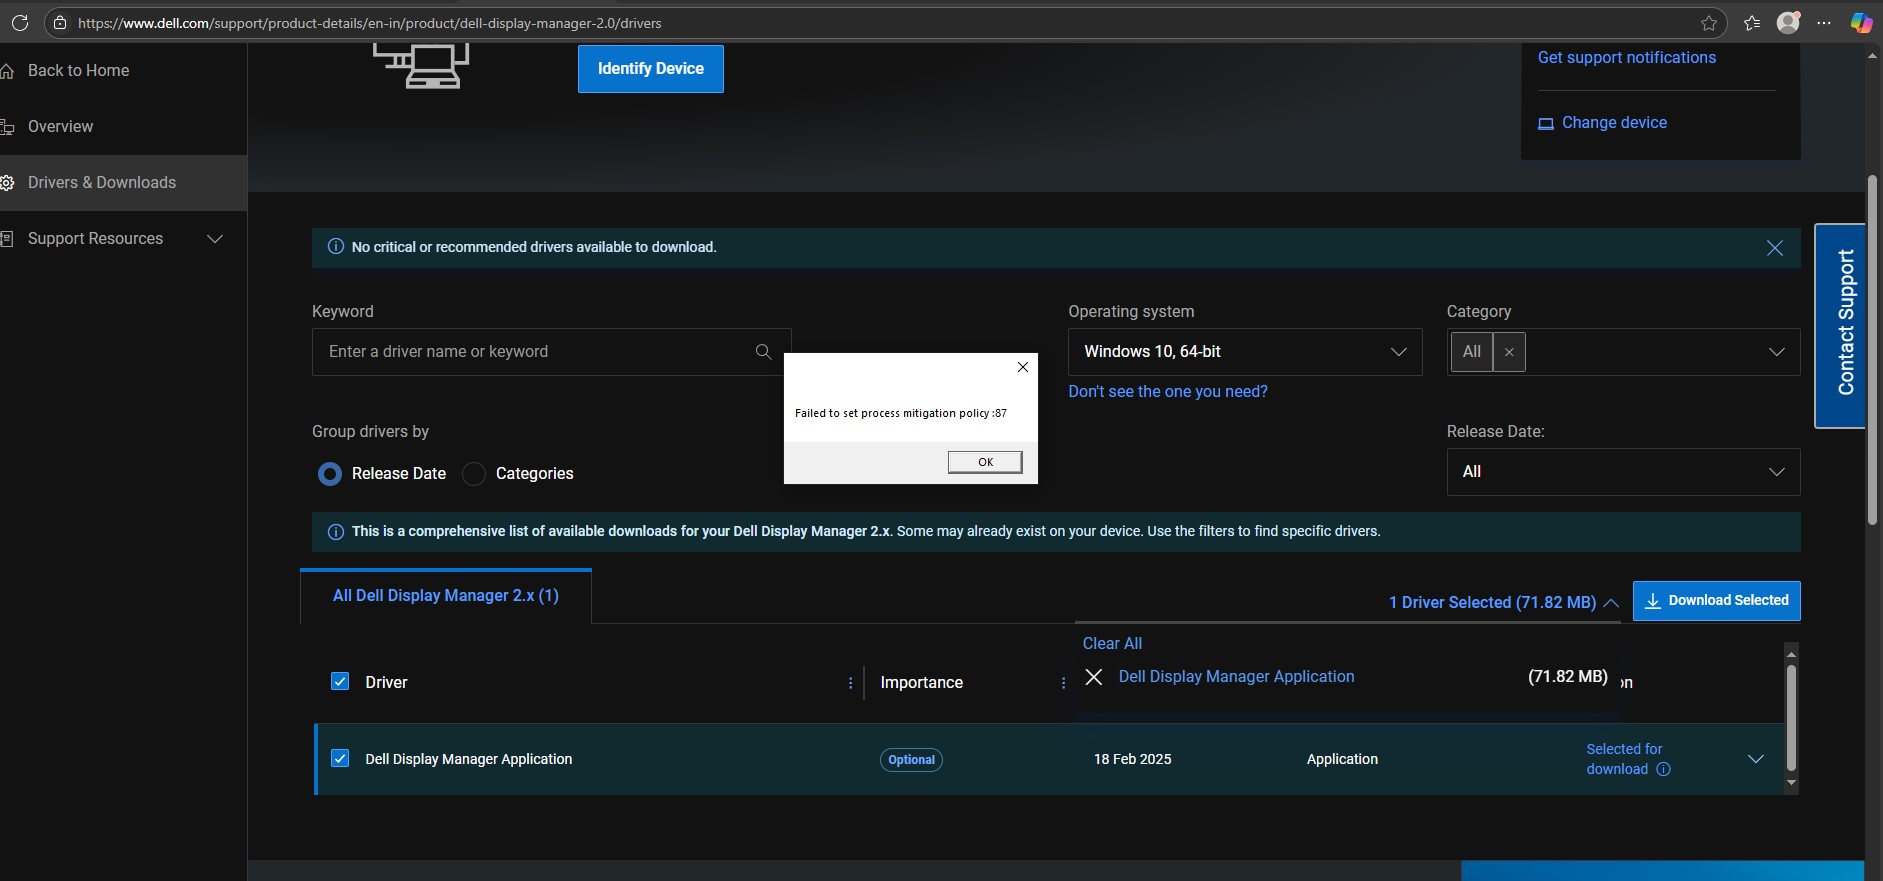Uncheck the Dell Display Manager Application row
Image resolution: width=1883 pixels, height=881 pixels.
tap(340, 759)
